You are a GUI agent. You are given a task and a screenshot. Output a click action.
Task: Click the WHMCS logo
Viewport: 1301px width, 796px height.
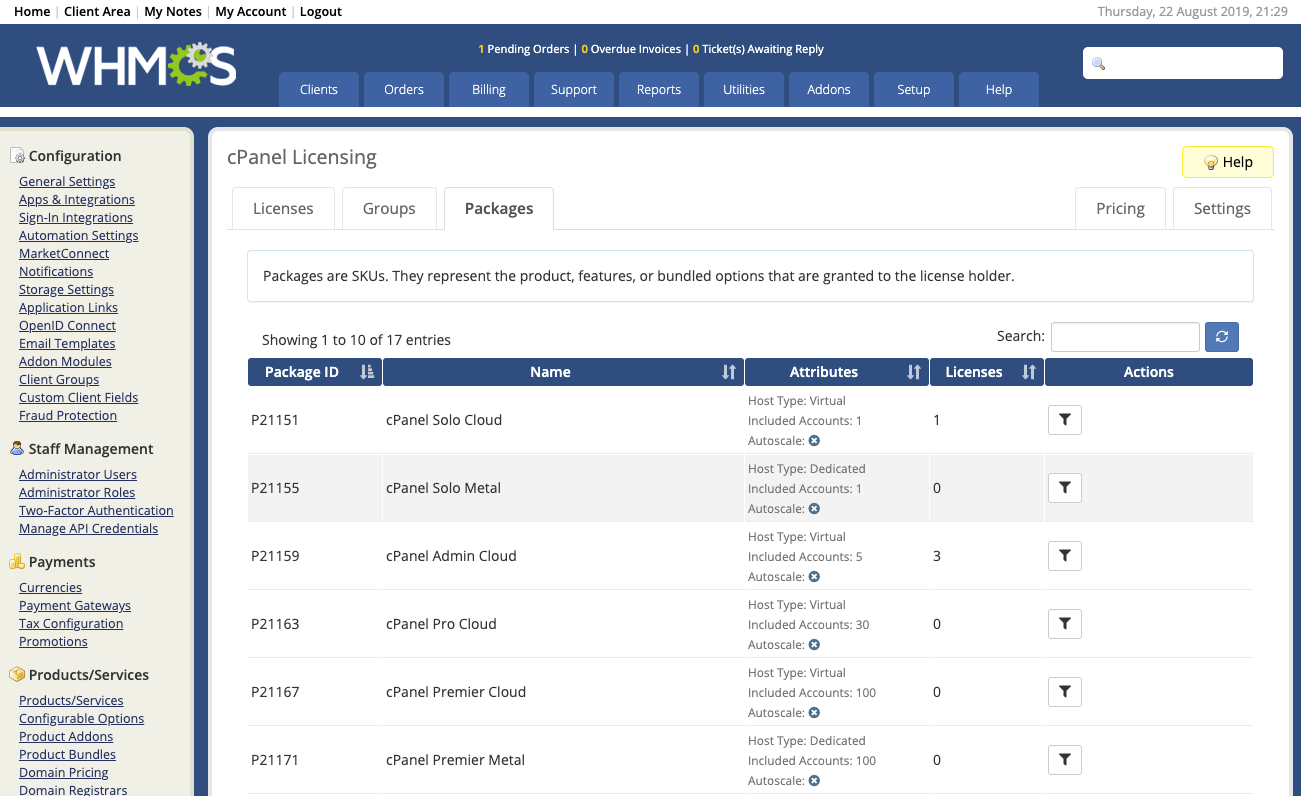137,65
